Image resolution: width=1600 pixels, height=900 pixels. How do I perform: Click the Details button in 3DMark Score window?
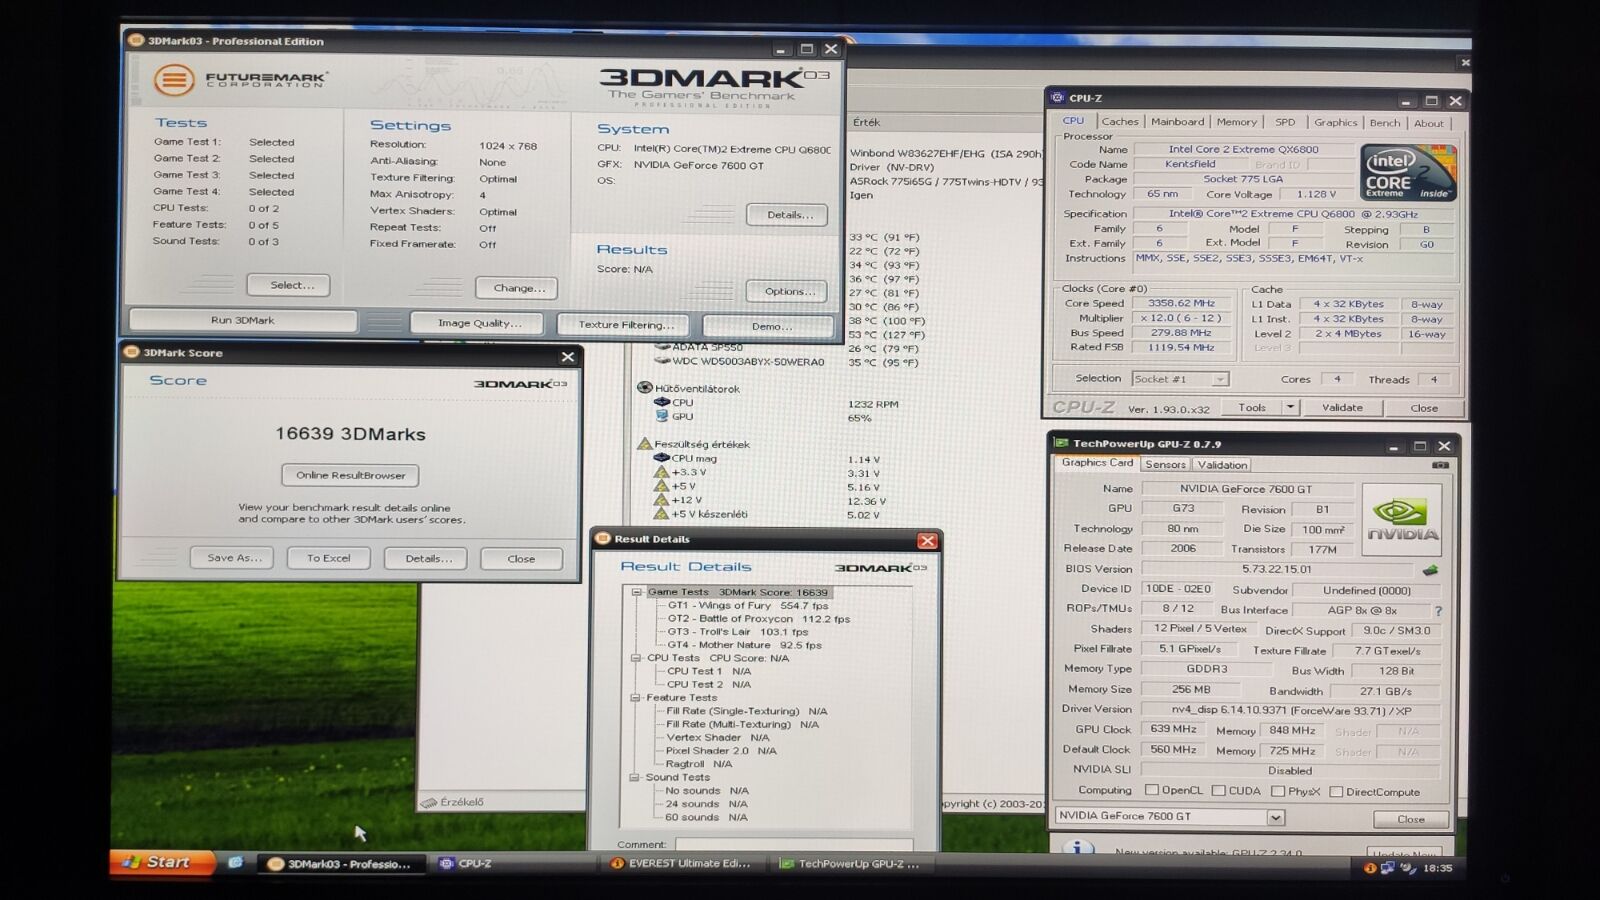pos(427,558)
